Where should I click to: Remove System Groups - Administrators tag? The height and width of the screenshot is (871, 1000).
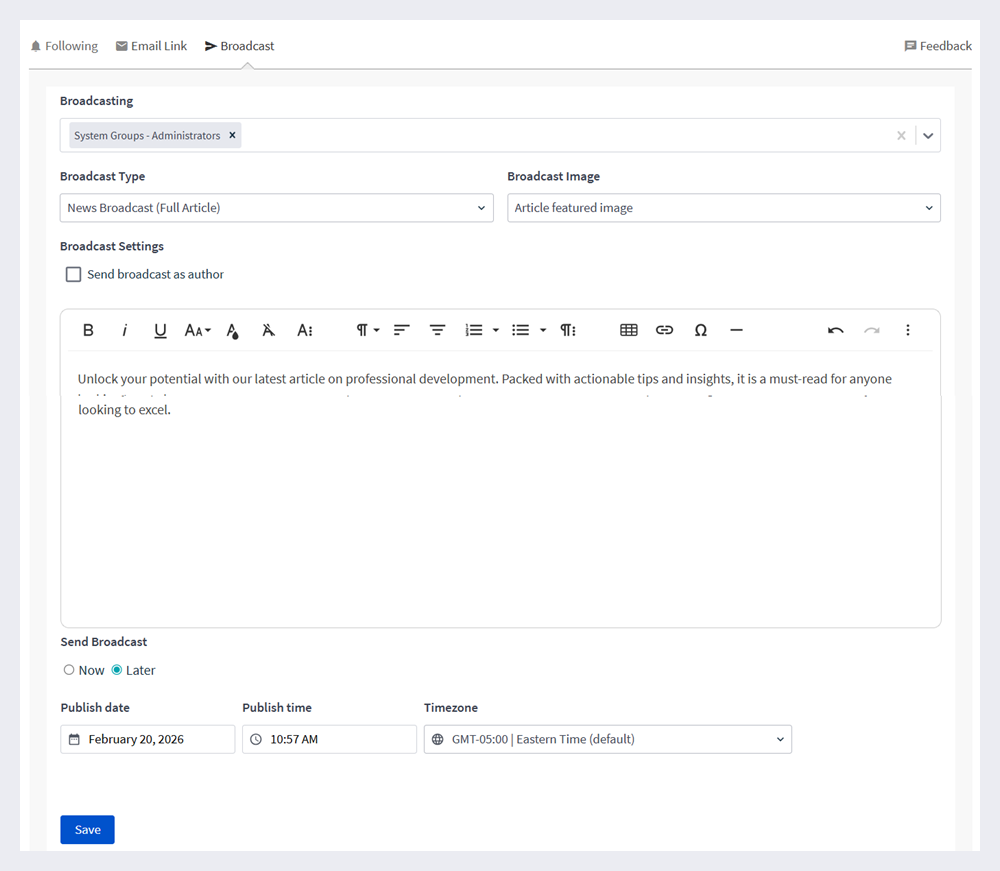click(x=232, y=135)
